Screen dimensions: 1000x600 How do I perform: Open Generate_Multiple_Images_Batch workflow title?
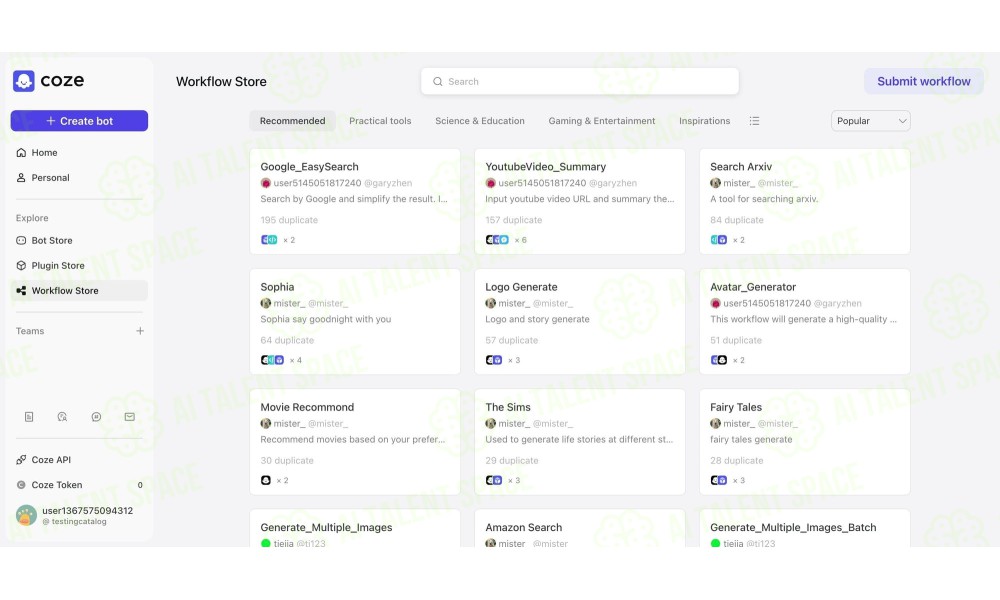pyautogui.click(x=793, y=527)
